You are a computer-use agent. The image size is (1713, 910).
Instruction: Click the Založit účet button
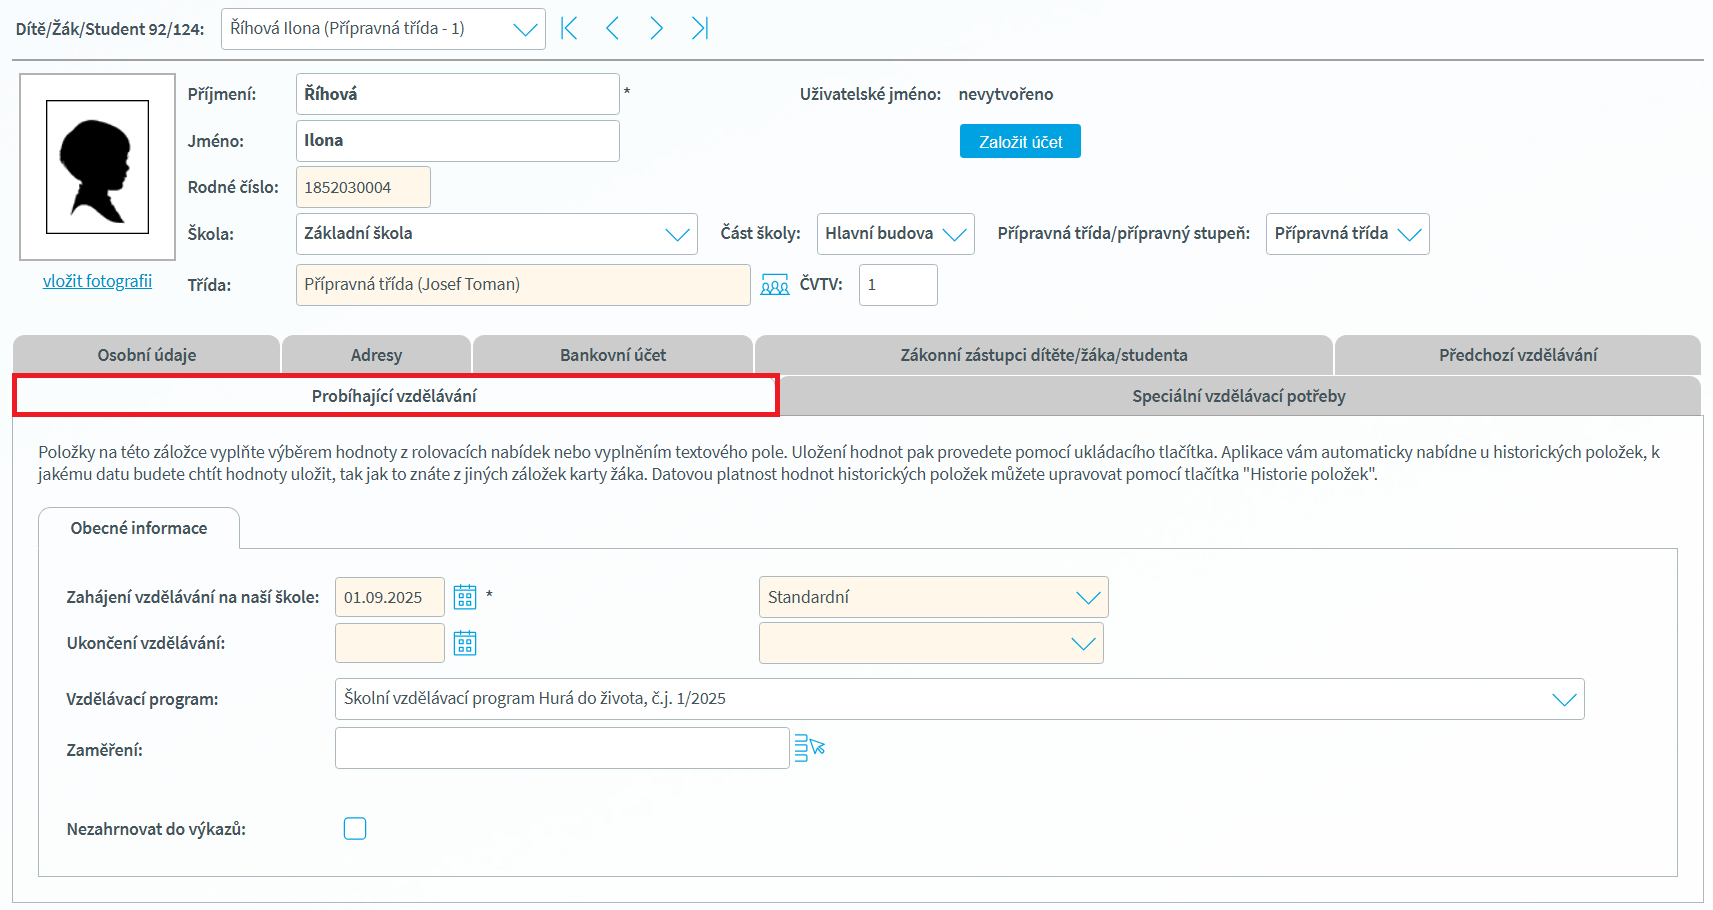click(1020, 142)
